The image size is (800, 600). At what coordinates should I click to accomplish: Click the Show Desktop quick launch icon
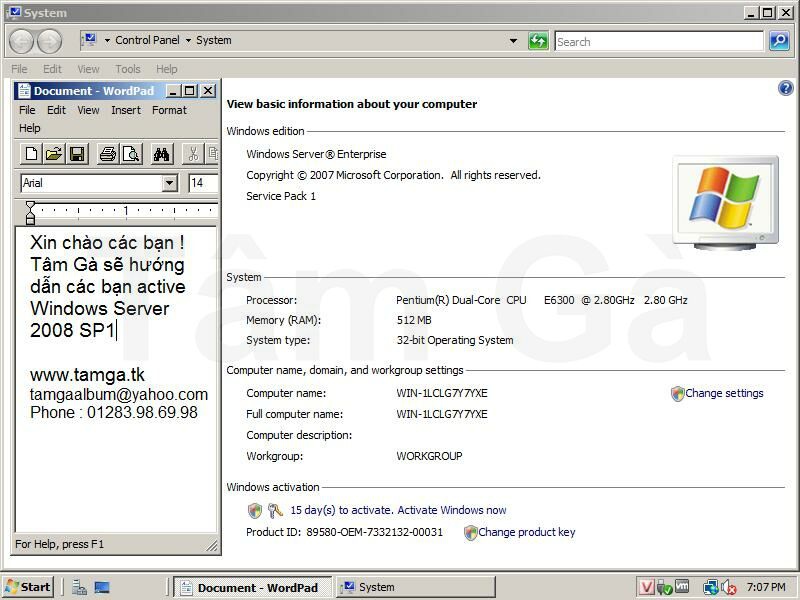click(x=102, y=587)
